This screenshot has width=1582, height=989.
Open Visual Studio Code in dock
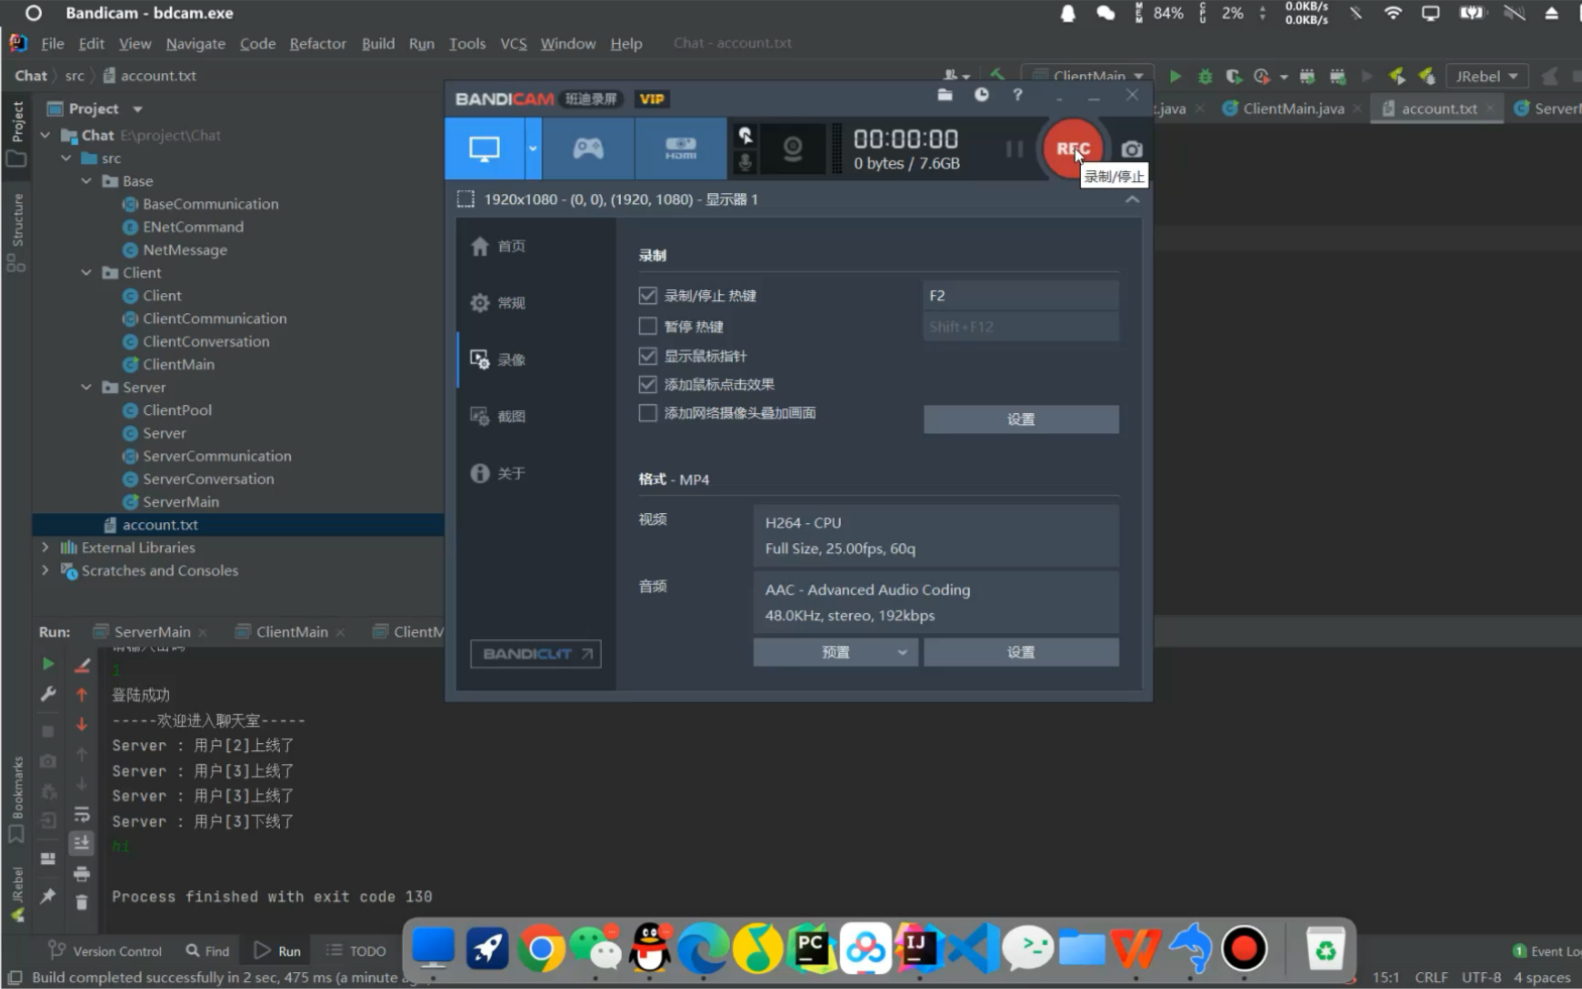tap(973, 948)
